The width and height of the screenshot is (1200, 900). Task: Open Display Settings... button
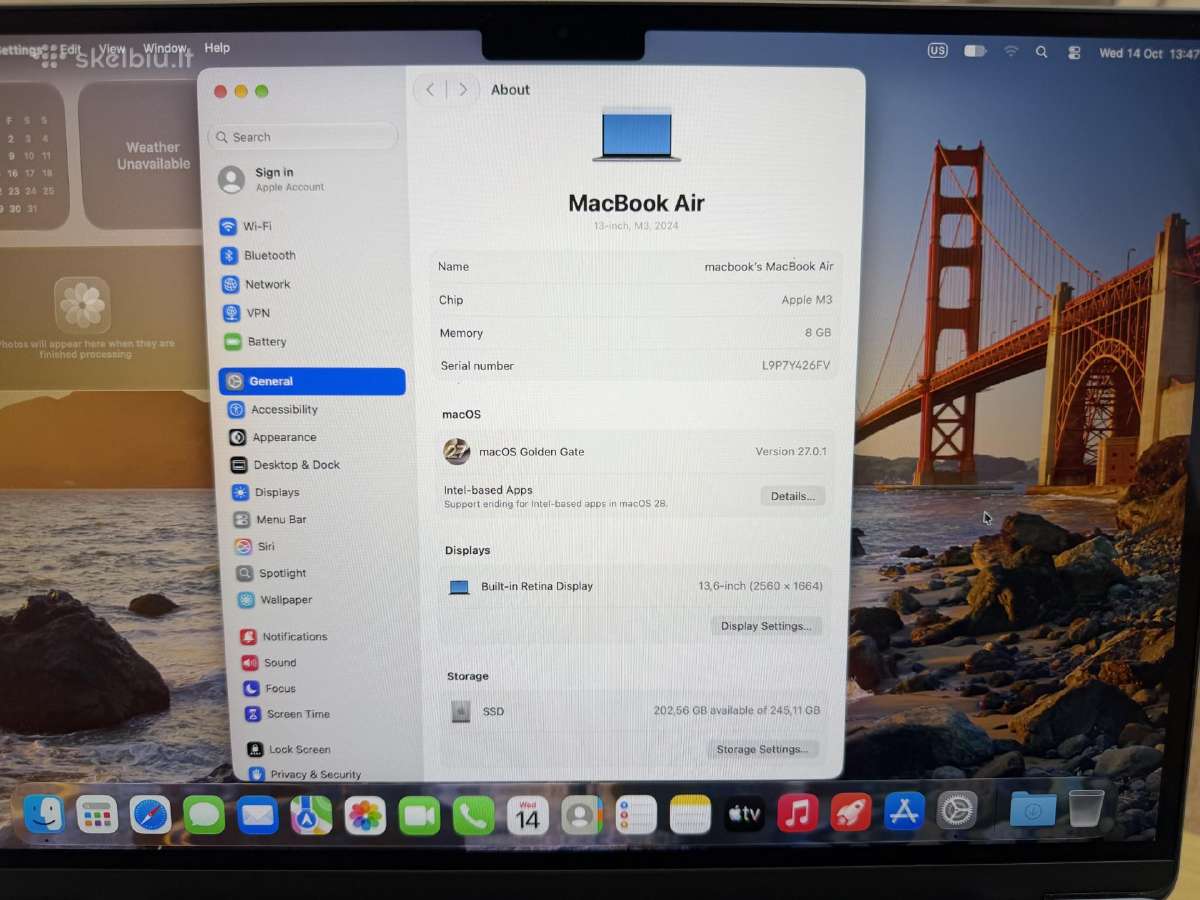(x=767, y=626)
